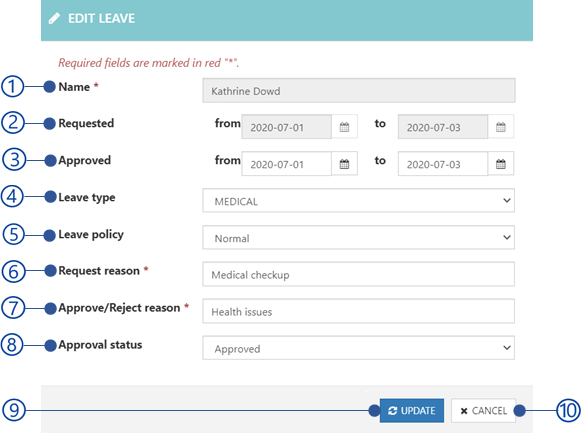
Task: Click the pencil icon beside EDIT LEAVE
Action: click(x=54, y=18)
